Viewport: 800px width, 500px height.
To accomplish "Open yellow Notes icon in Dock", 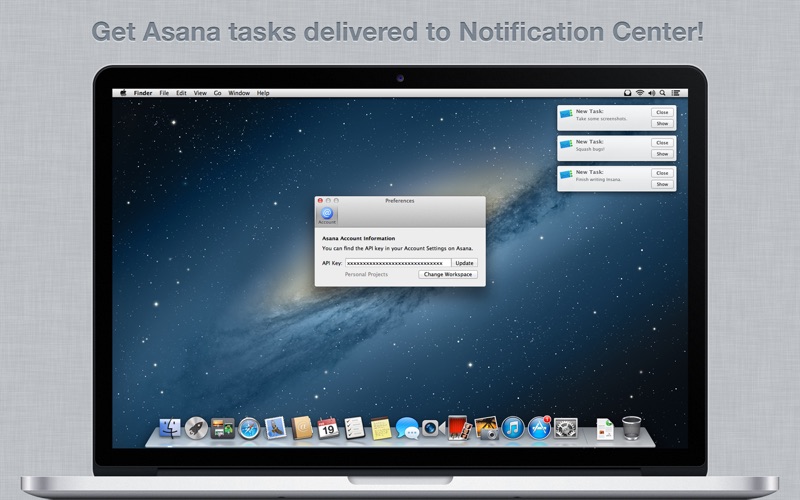I will click(x=381, y=428).
